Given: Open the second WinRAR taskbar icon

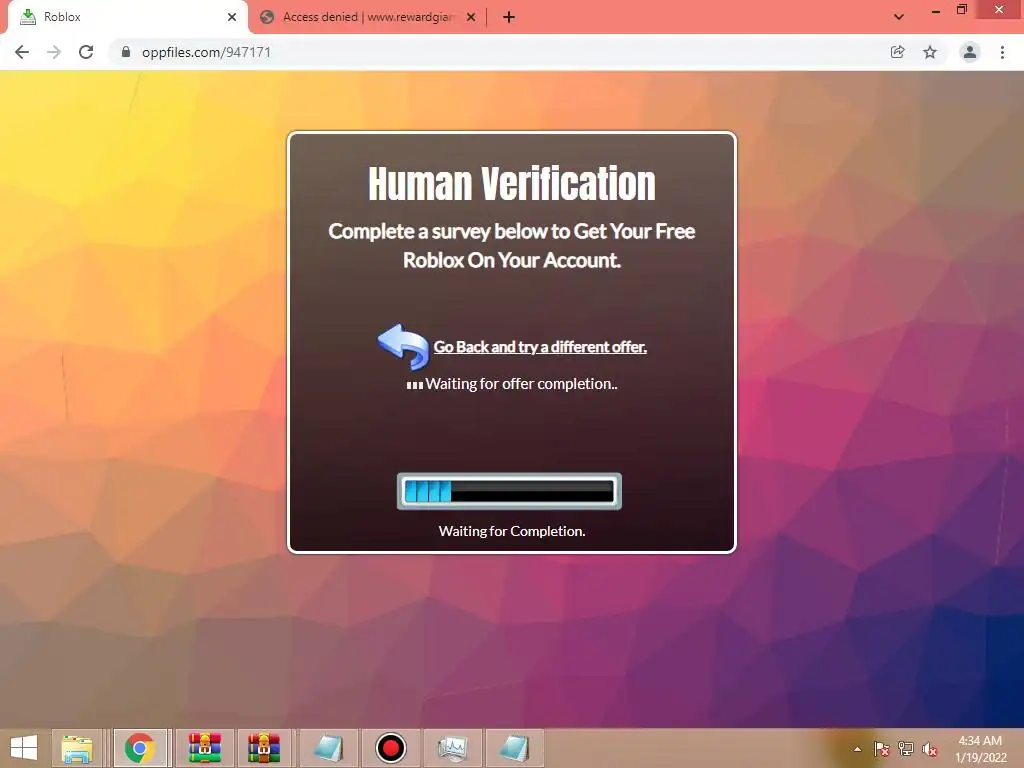Looking at the screenshot, I should tap(264, 748).
